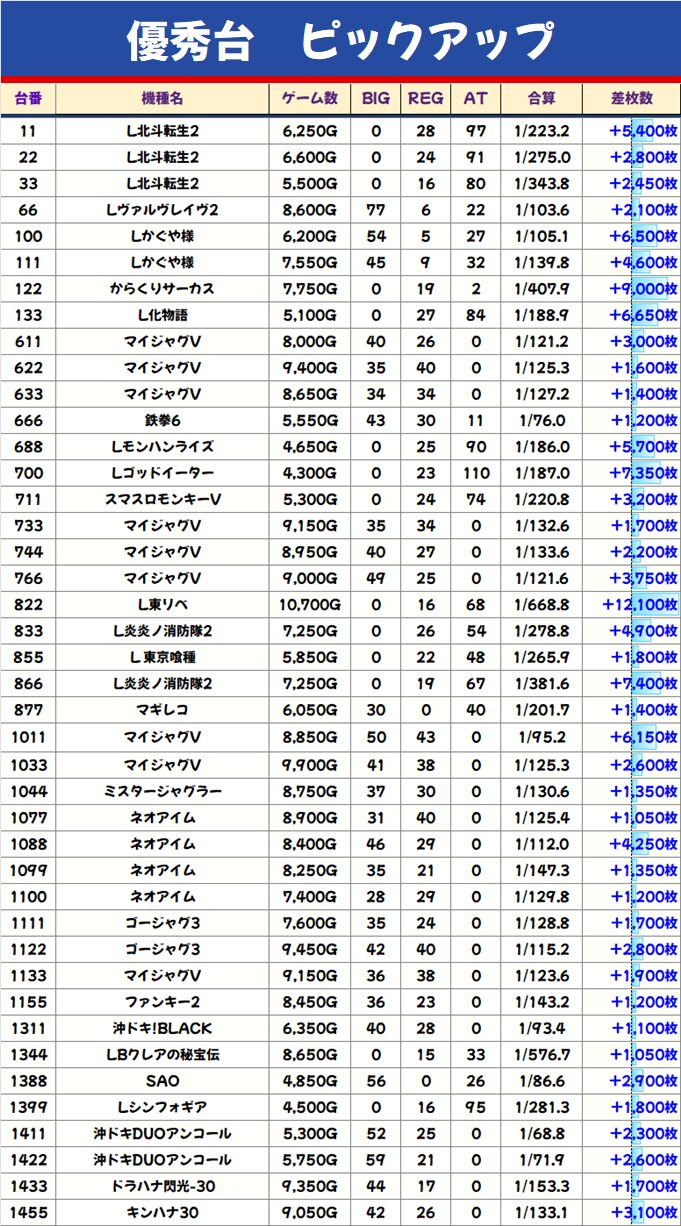Select the ゲーム数 column header
The height and width of the screenshot is (1226, 681).
click(x=310, y=98)
